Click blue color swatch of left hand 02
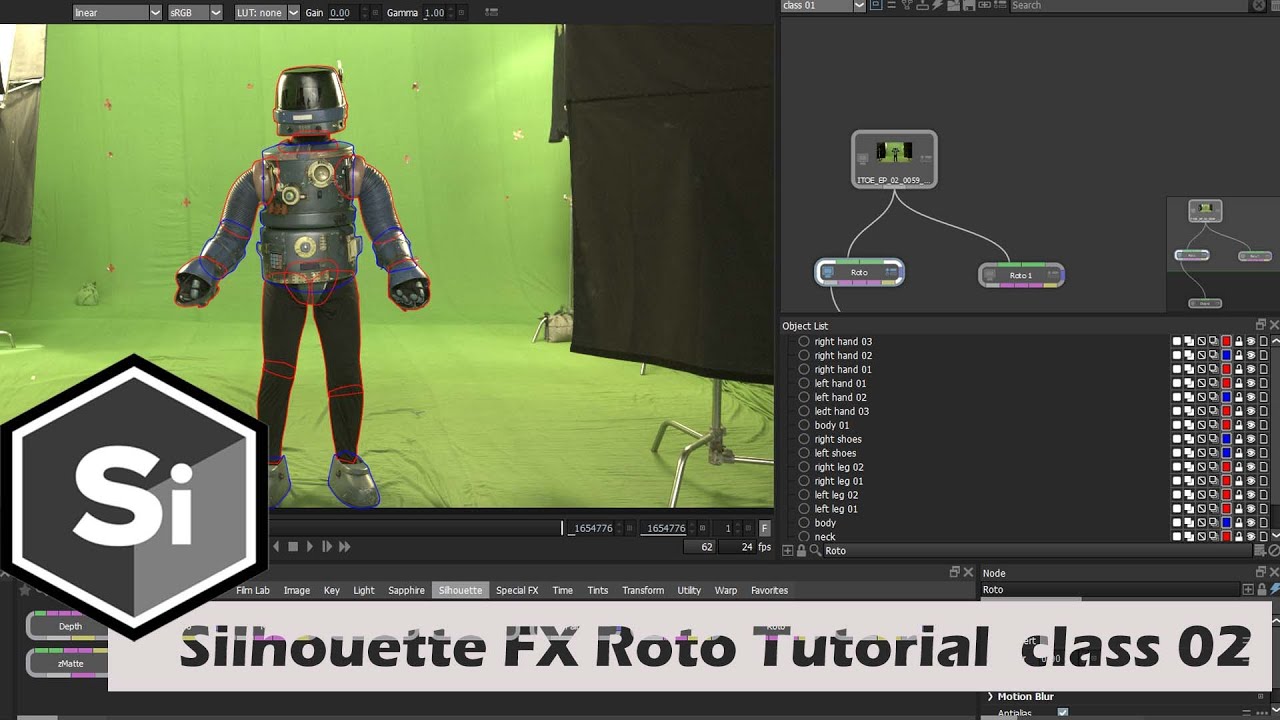 click(x=1226, y=397)
